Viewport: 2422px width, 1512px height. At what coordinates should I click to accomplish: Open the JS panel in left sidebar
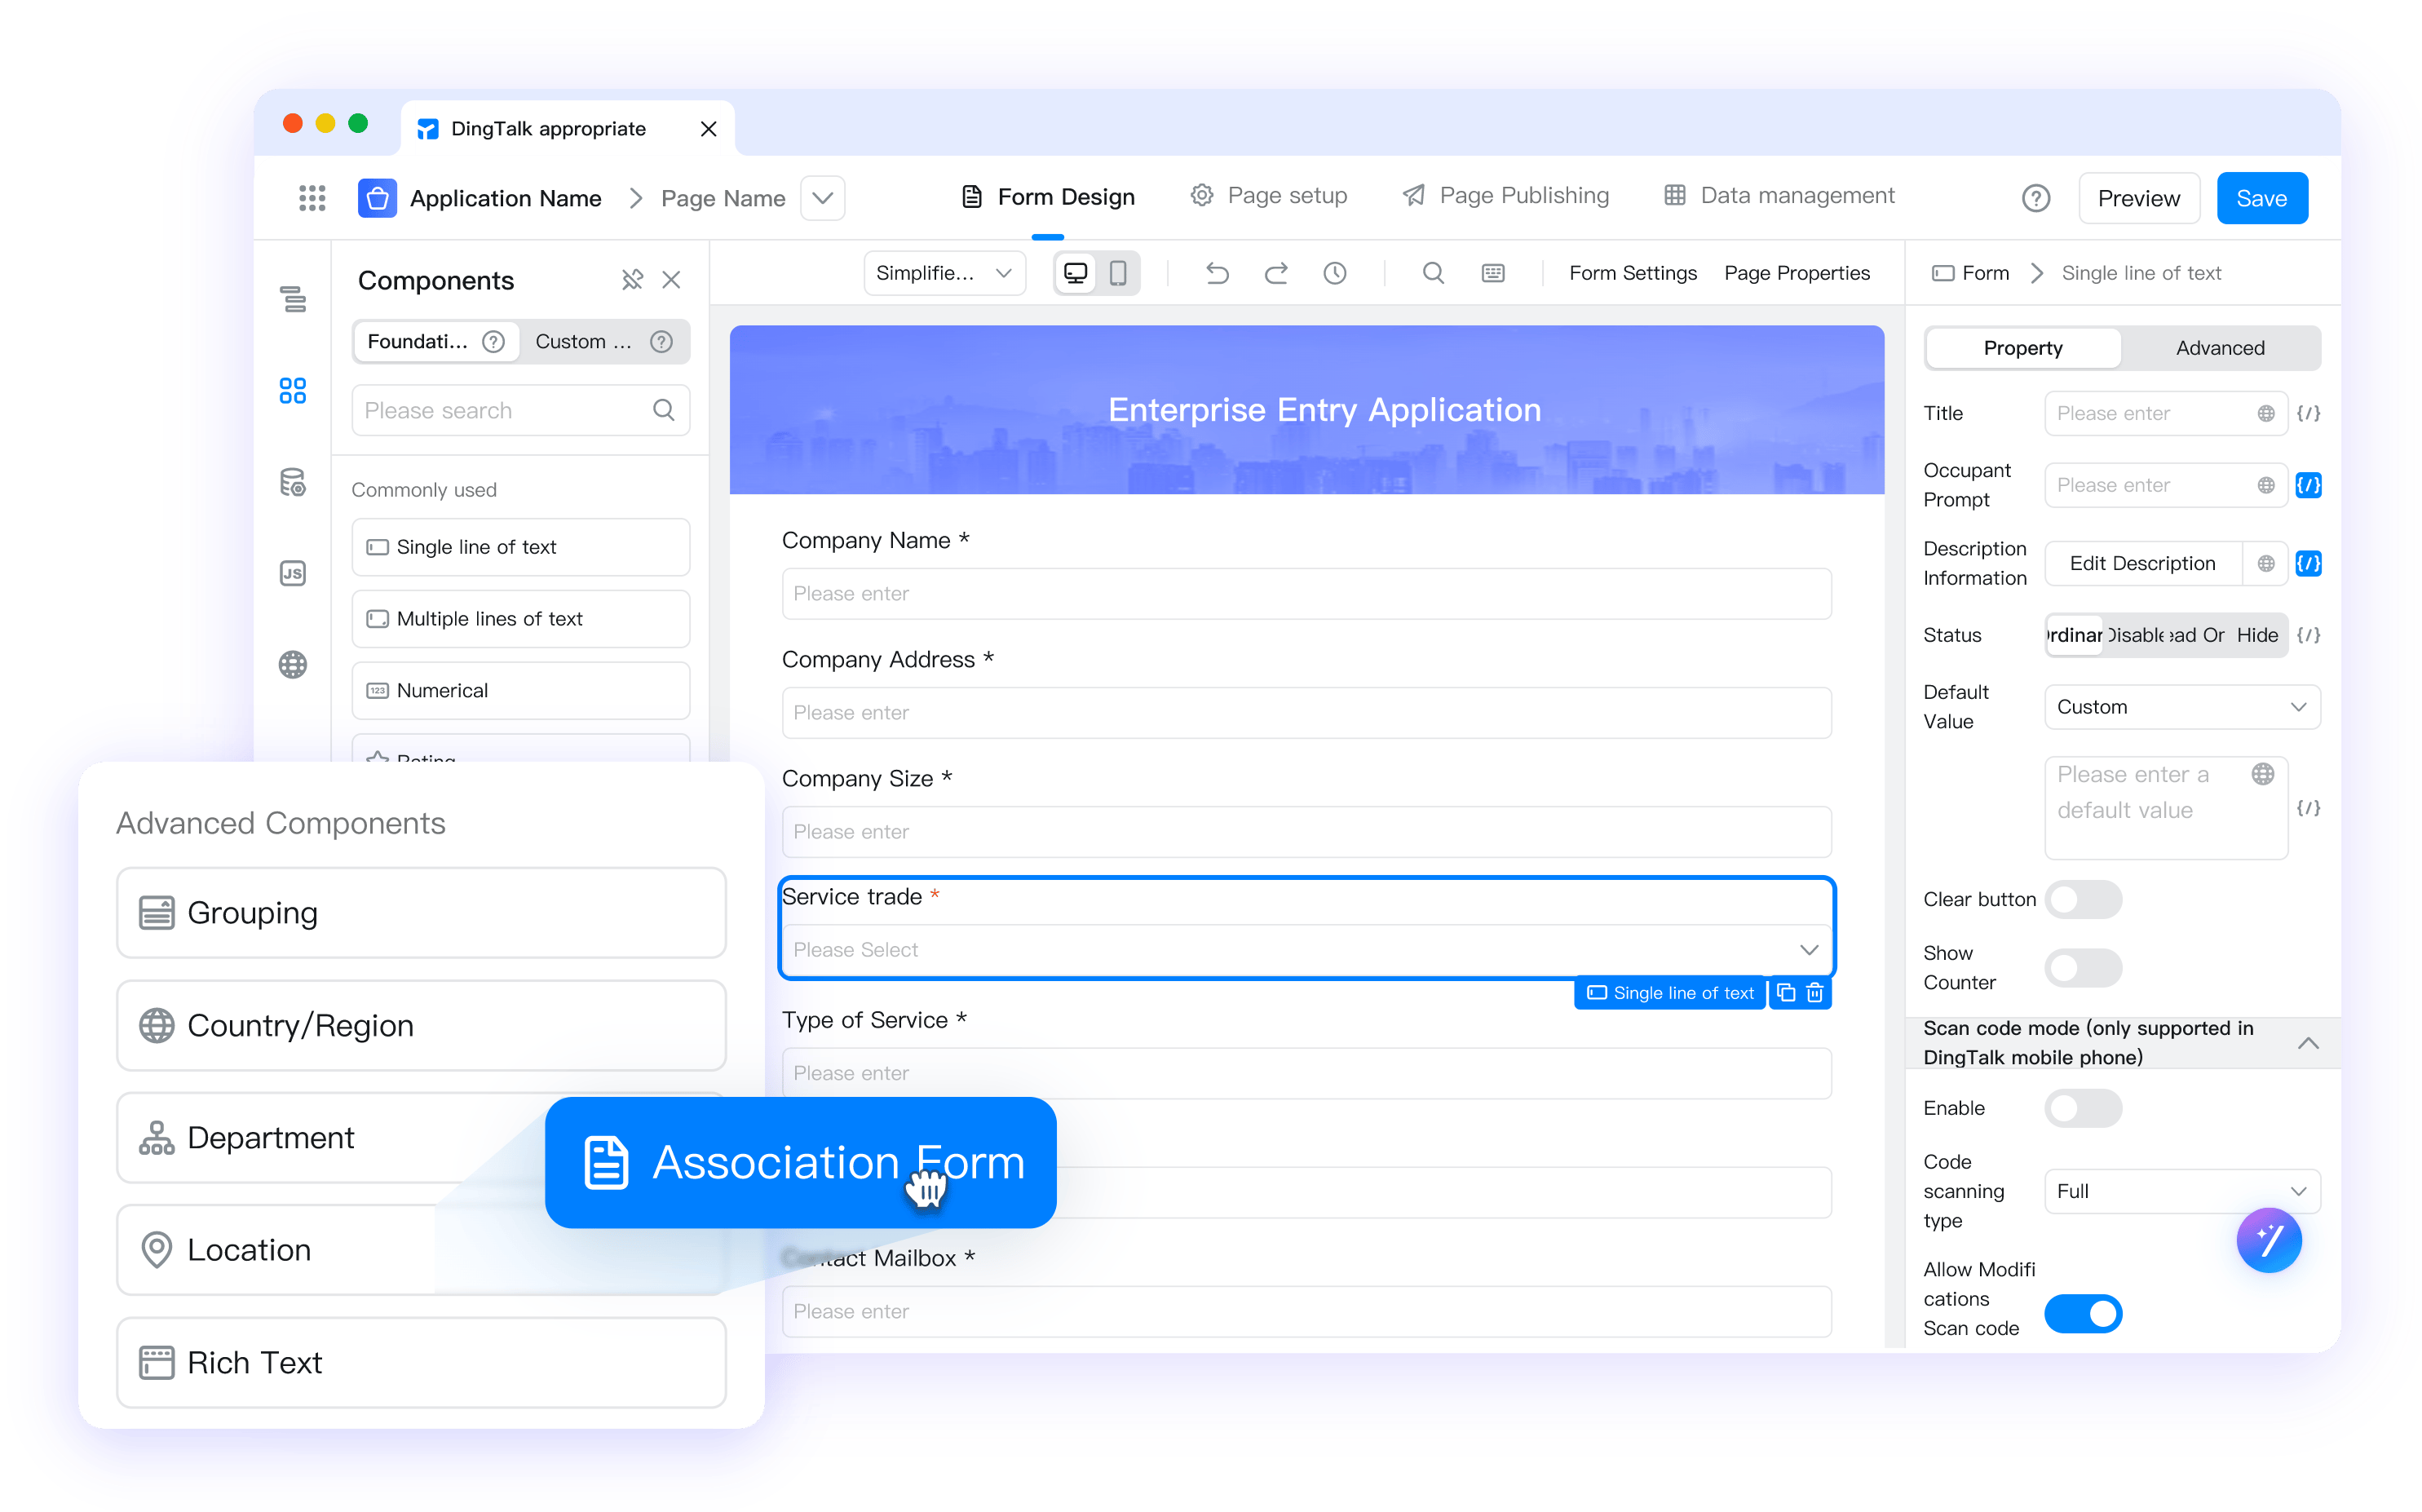pyautogui.click(x=293, y=573)
